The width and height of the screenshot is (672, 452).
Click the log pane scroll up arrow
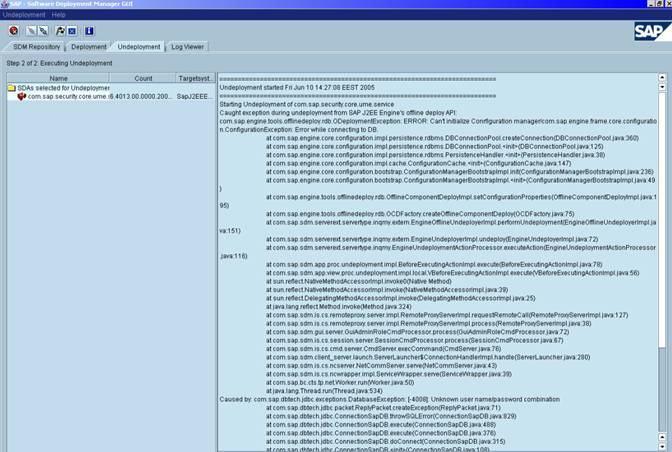pyautogui.click(x=664, y=79)
